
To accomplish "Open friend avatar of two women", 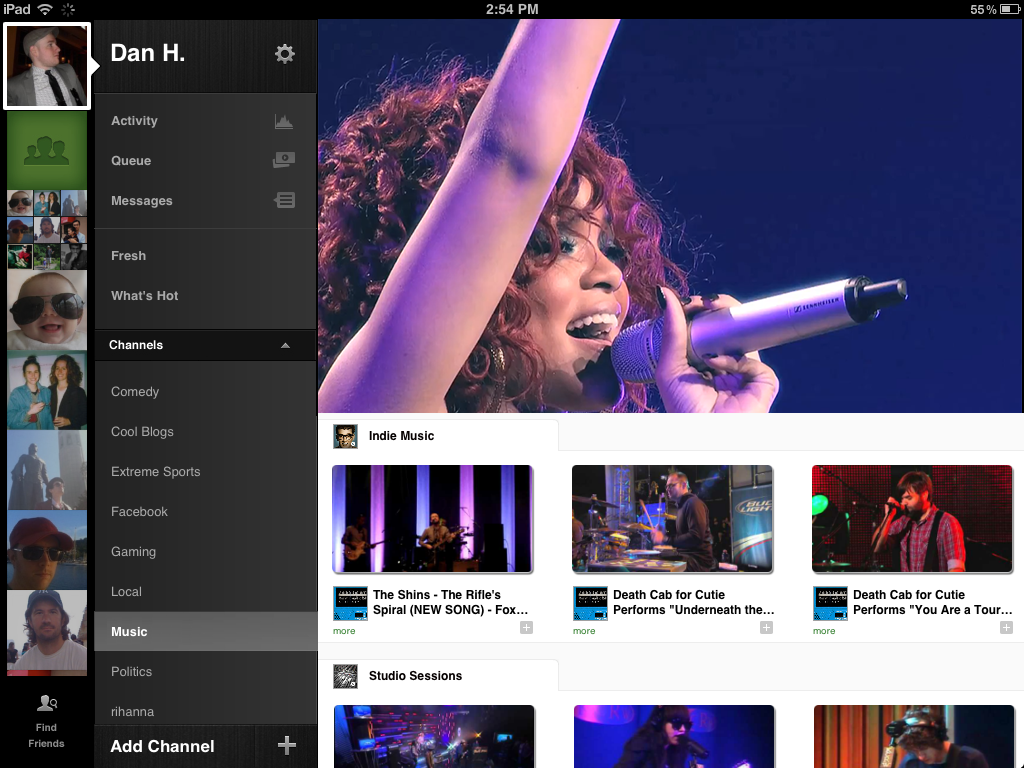I will (47, 391).
